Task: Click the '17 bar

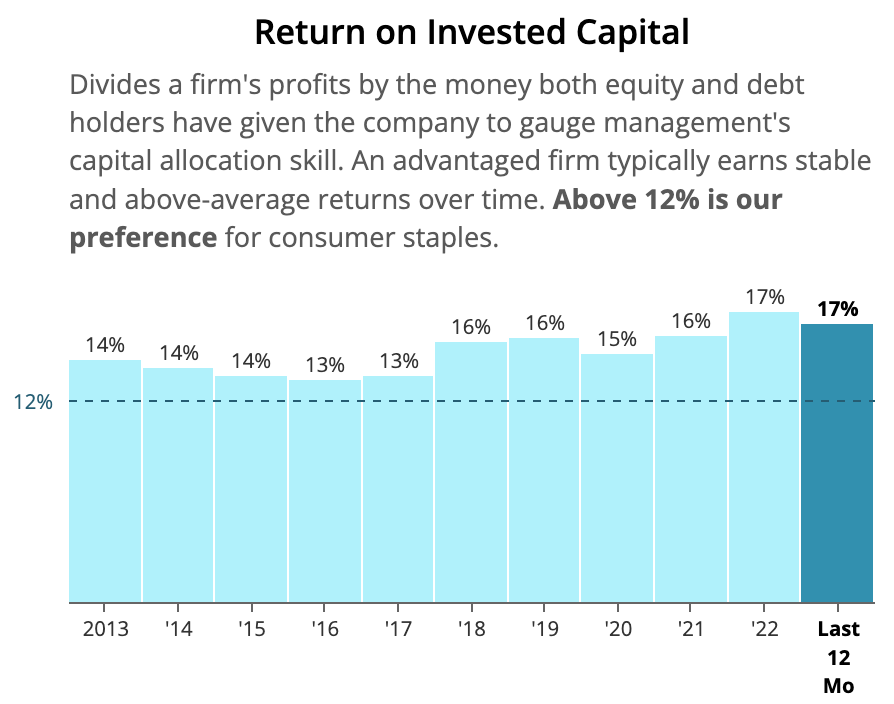Action: (398, 489)
